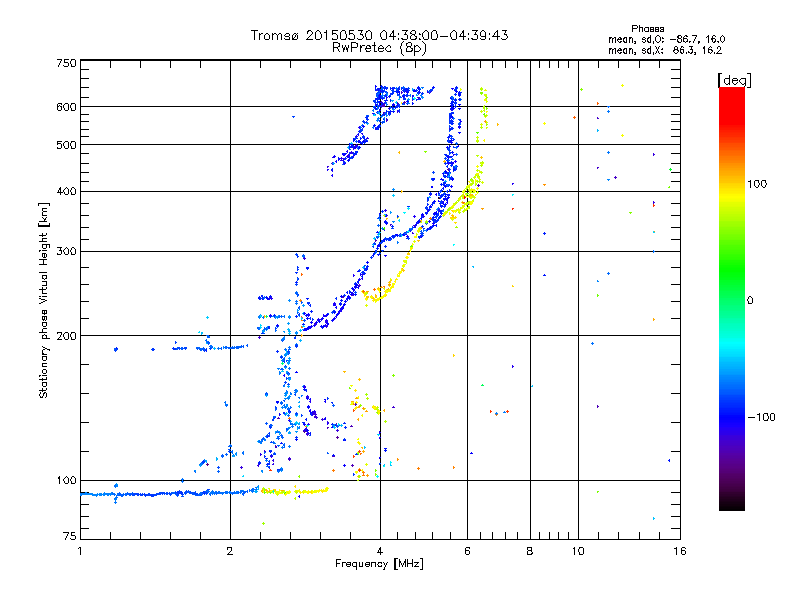Click the colorbar tick label '-100'
The width and height of the screenshot is (800, 600).
[761, 417]
